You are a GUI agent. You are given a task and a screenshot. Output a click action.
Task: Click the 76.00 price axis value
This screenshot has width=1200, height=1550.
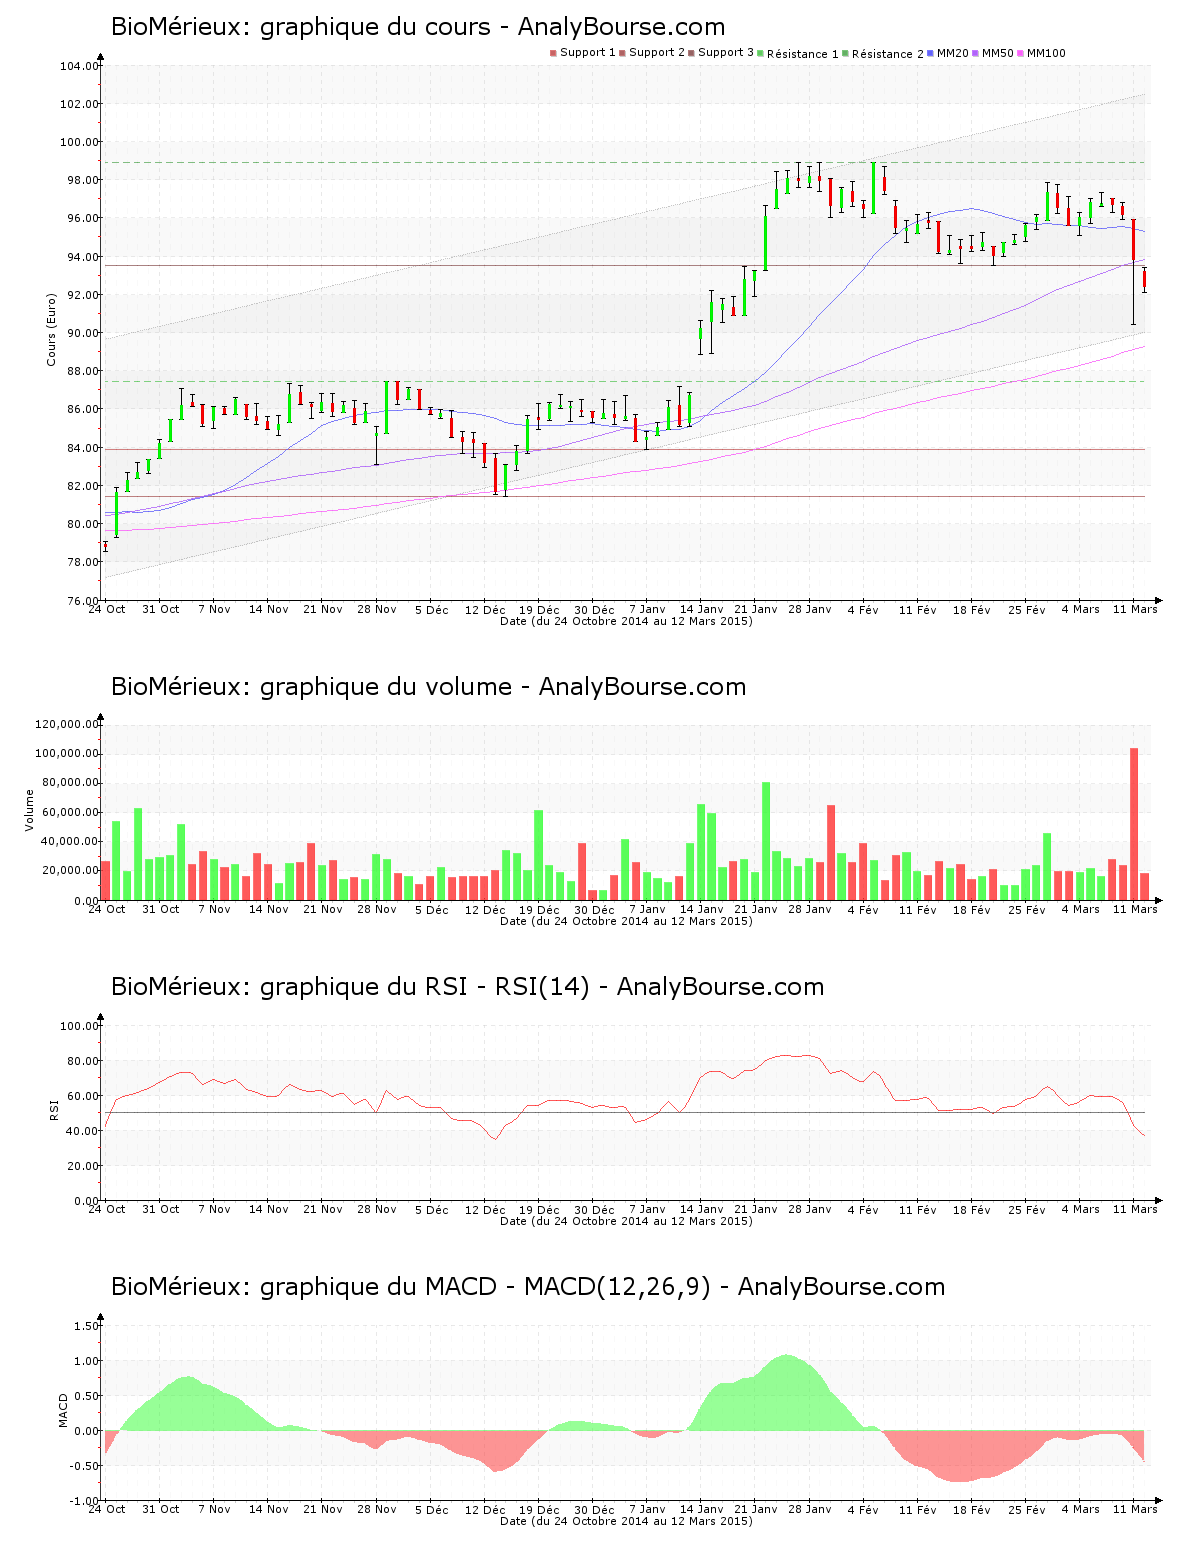(x=82, y=601)
